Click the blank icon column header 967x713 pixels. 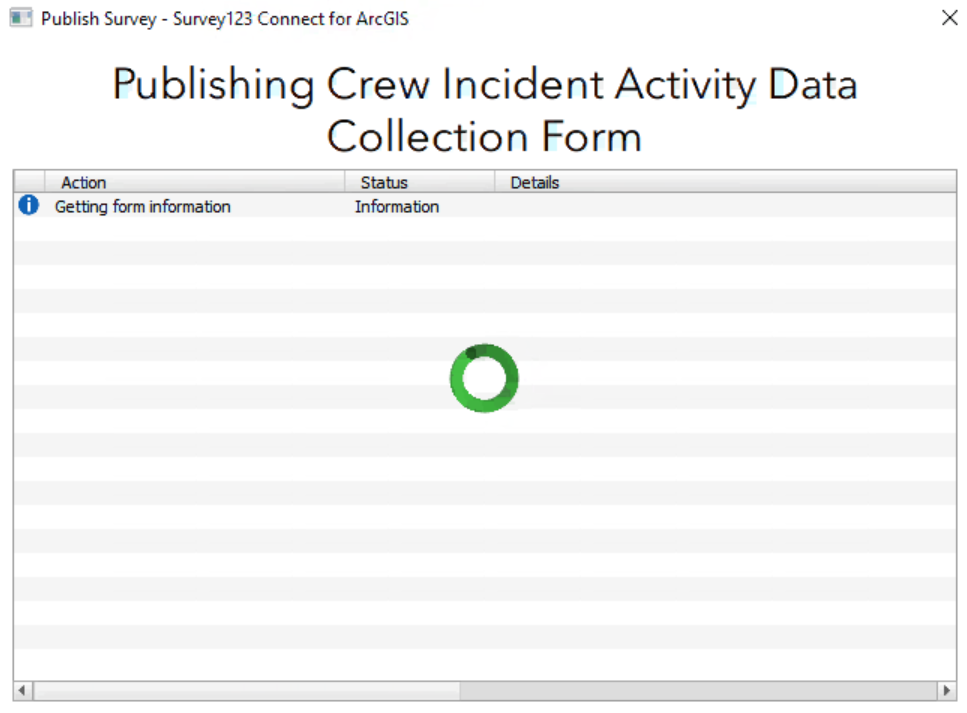pos(29,182)
